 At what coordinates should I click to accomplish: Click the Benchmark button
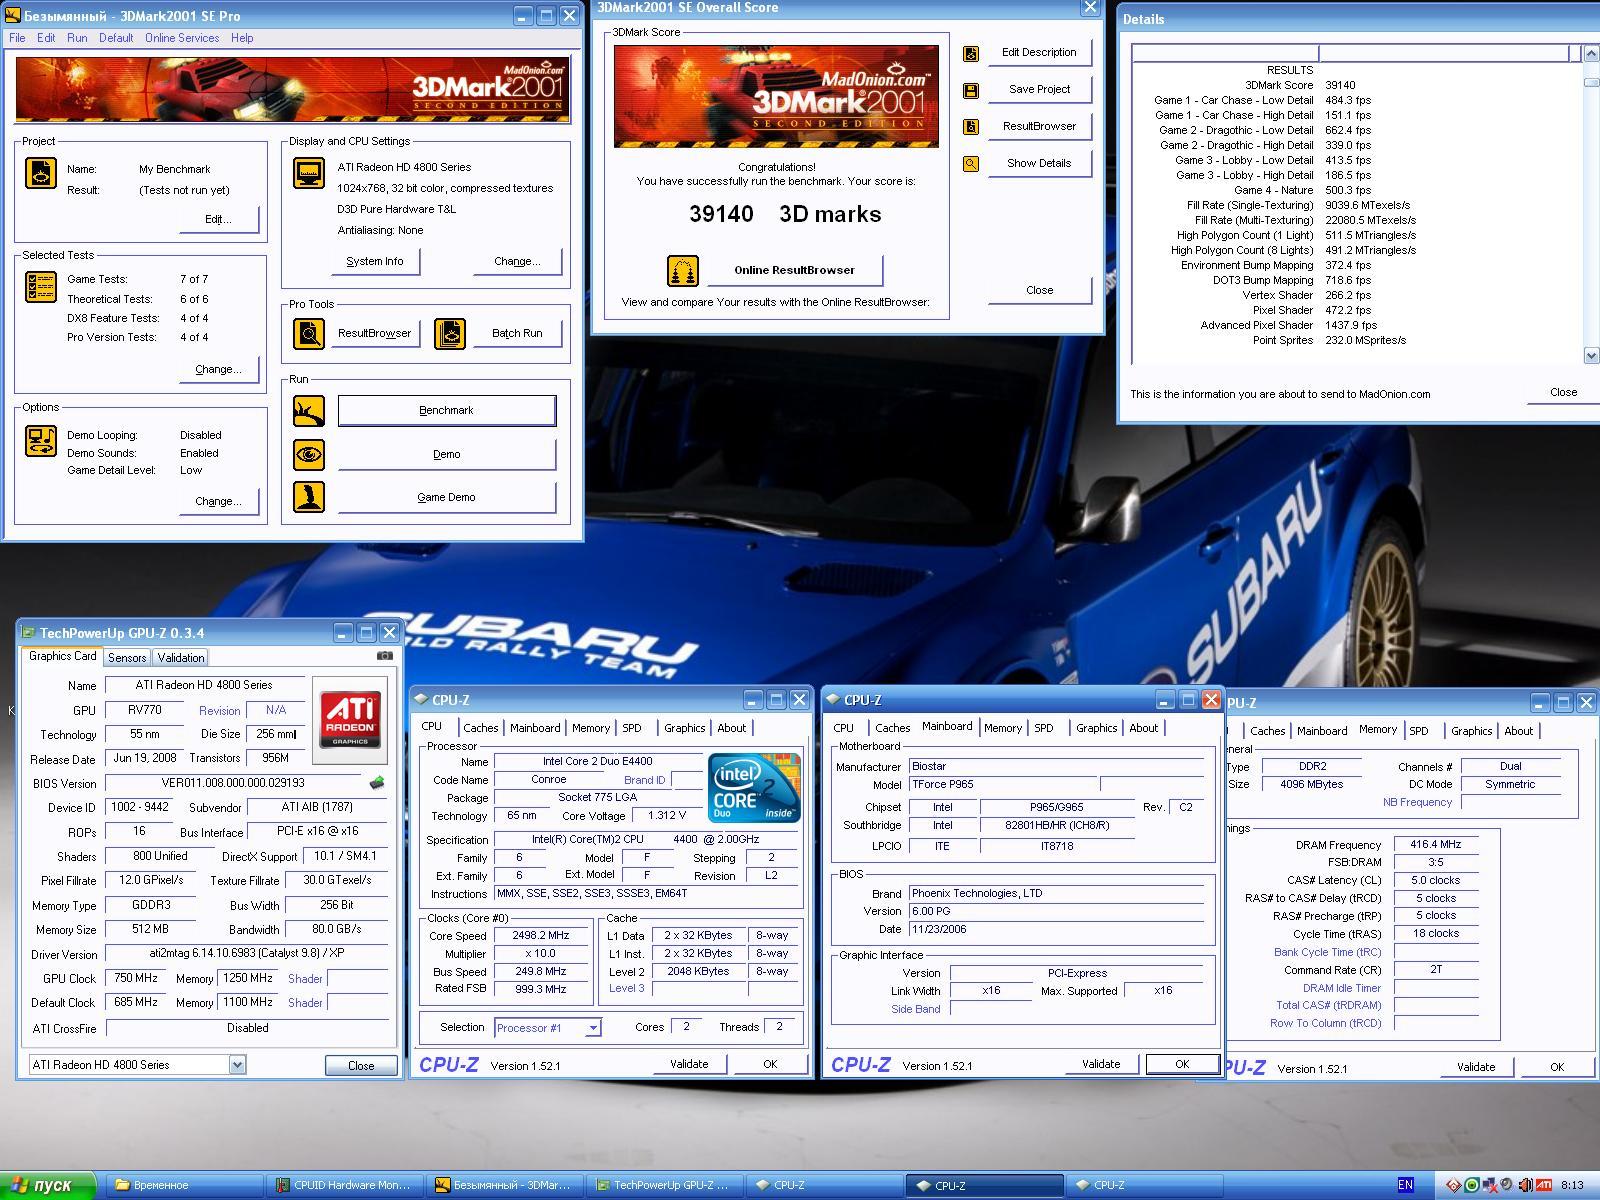point(446,410)
